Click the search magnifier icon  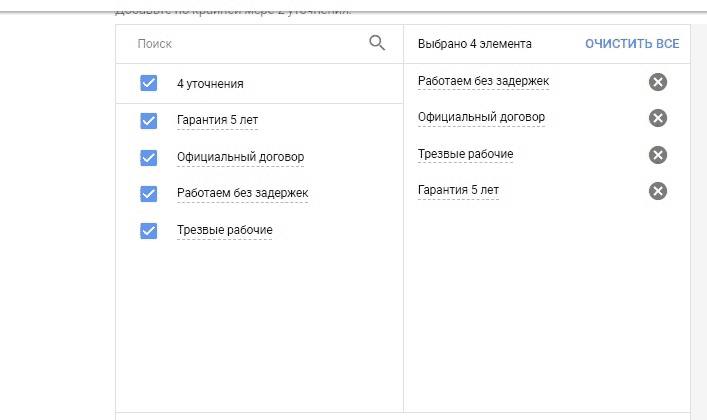coord(377,43)
